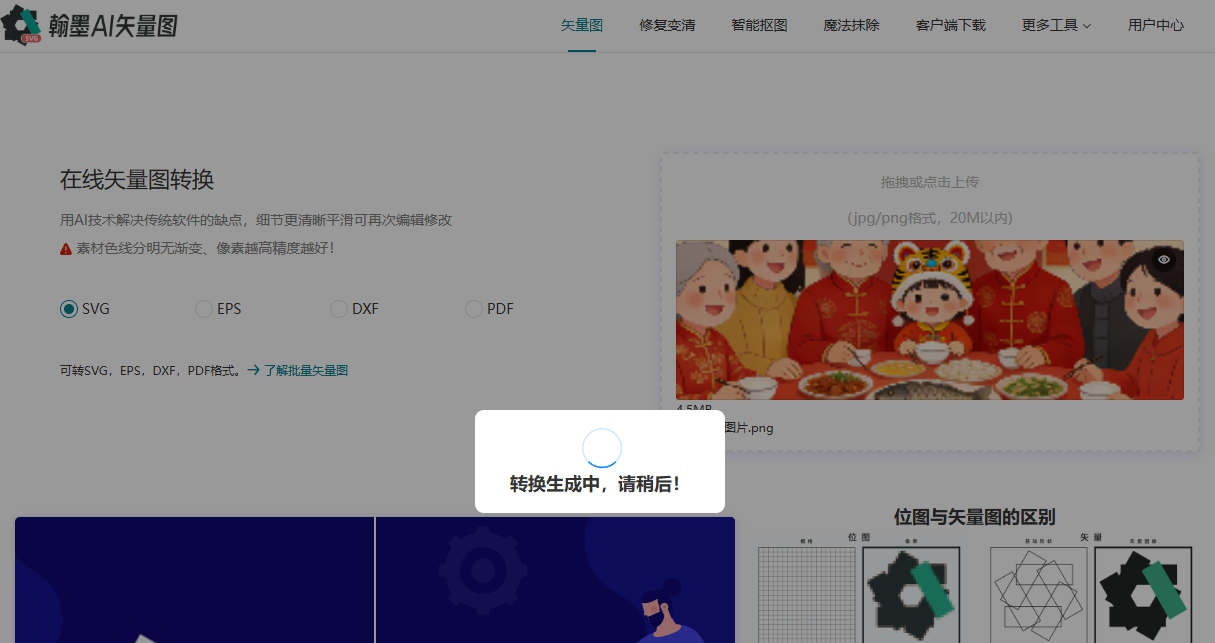Open the 智能抠图 page

[759, 25]
